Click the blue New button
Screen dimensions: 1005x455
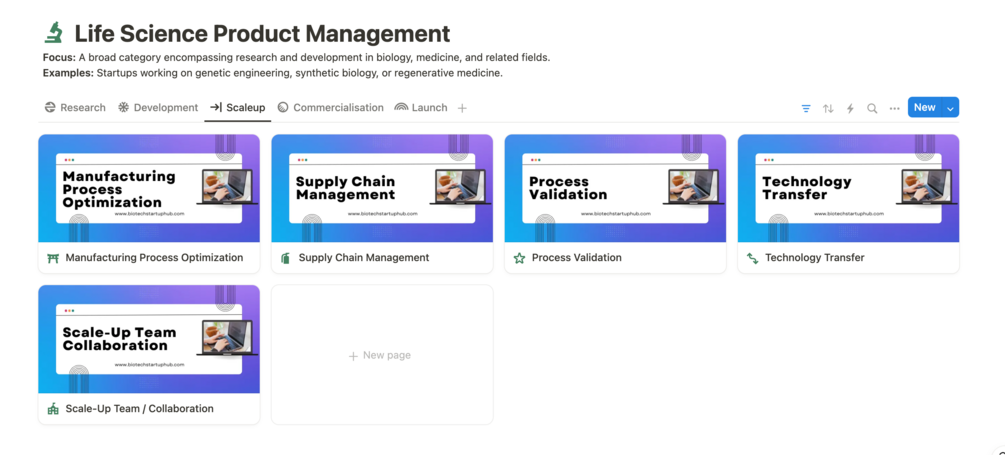(x=924, y=108)
